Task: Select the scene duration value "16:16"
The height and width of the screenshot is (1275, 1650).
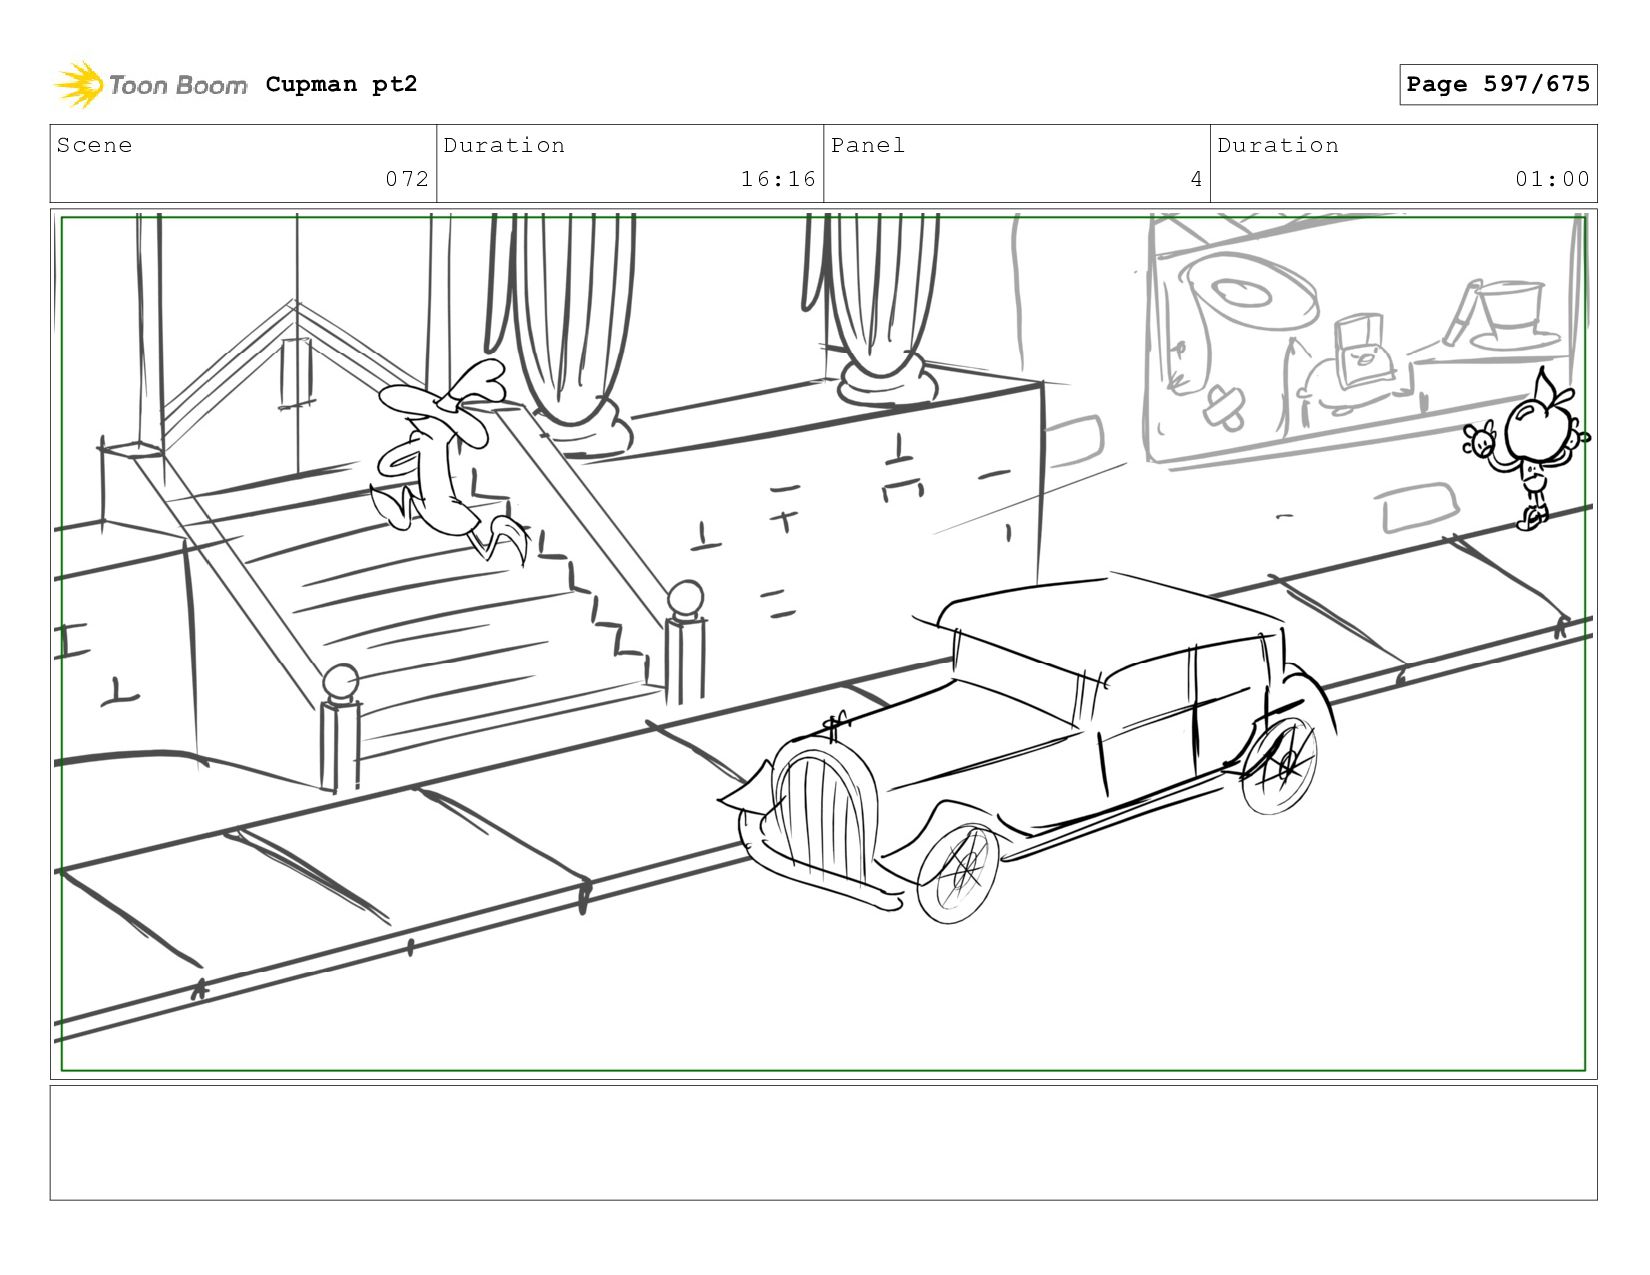Action: click(x=778, y=179)
